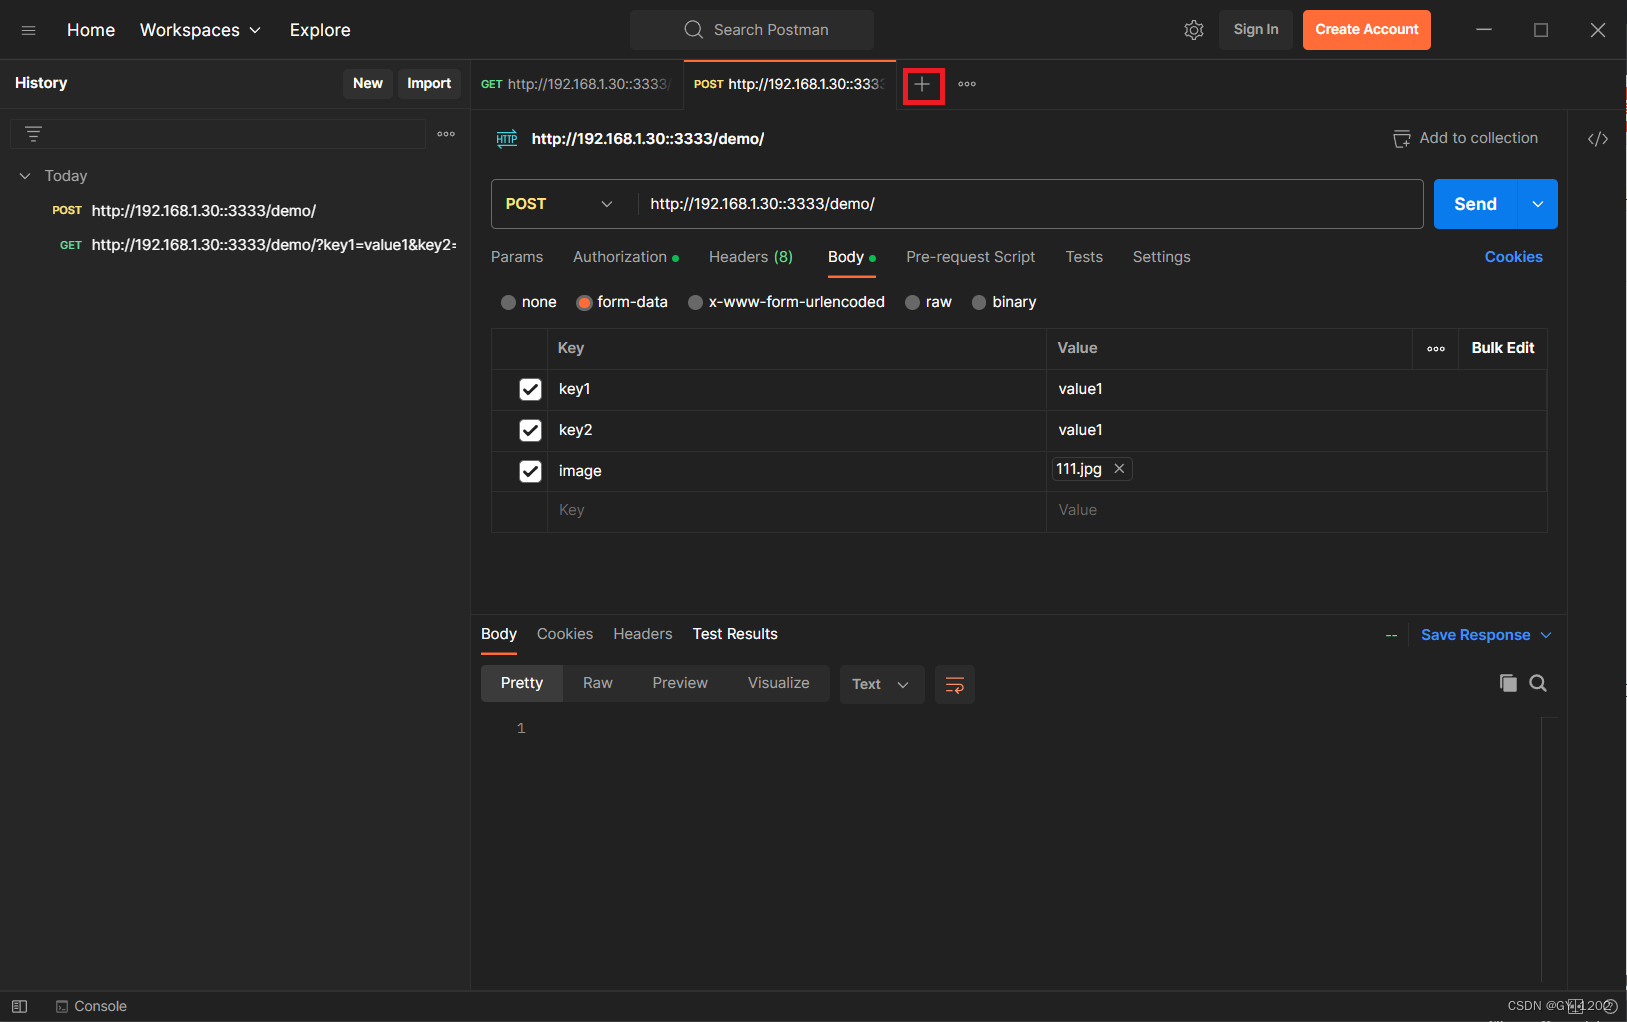The width and height of the screenshot is (1627, 1022).
Task: Select the form-data body type
Action: tap(621, 302)
